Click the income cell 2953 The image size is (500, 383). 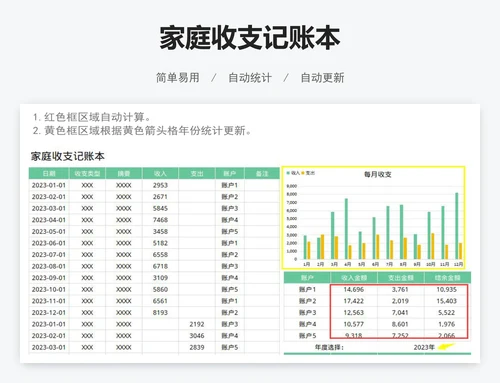(160, 185)
